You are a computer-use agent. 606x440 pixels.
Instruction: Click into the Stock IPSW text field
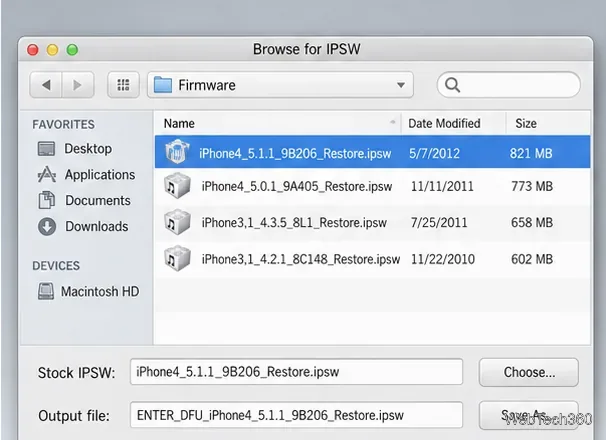tap(296, 372)
